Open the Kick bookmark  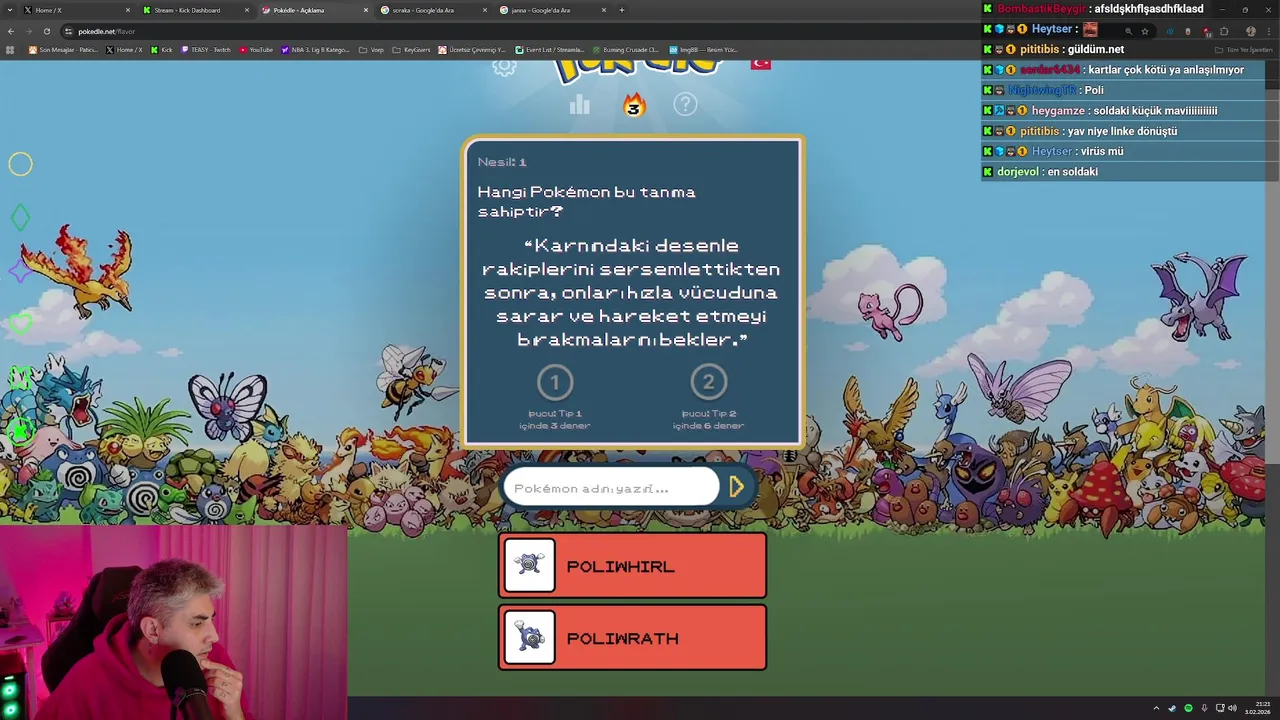point(162,49)
